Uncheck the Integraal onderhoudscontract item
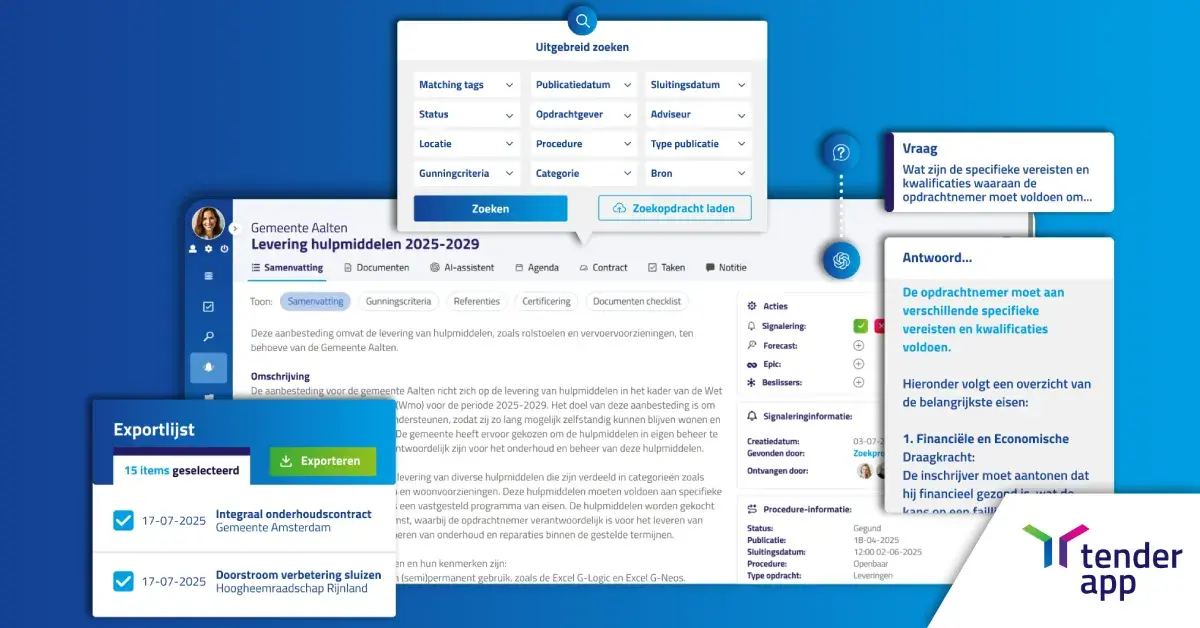1200x628 pixels. coord(123,520)
